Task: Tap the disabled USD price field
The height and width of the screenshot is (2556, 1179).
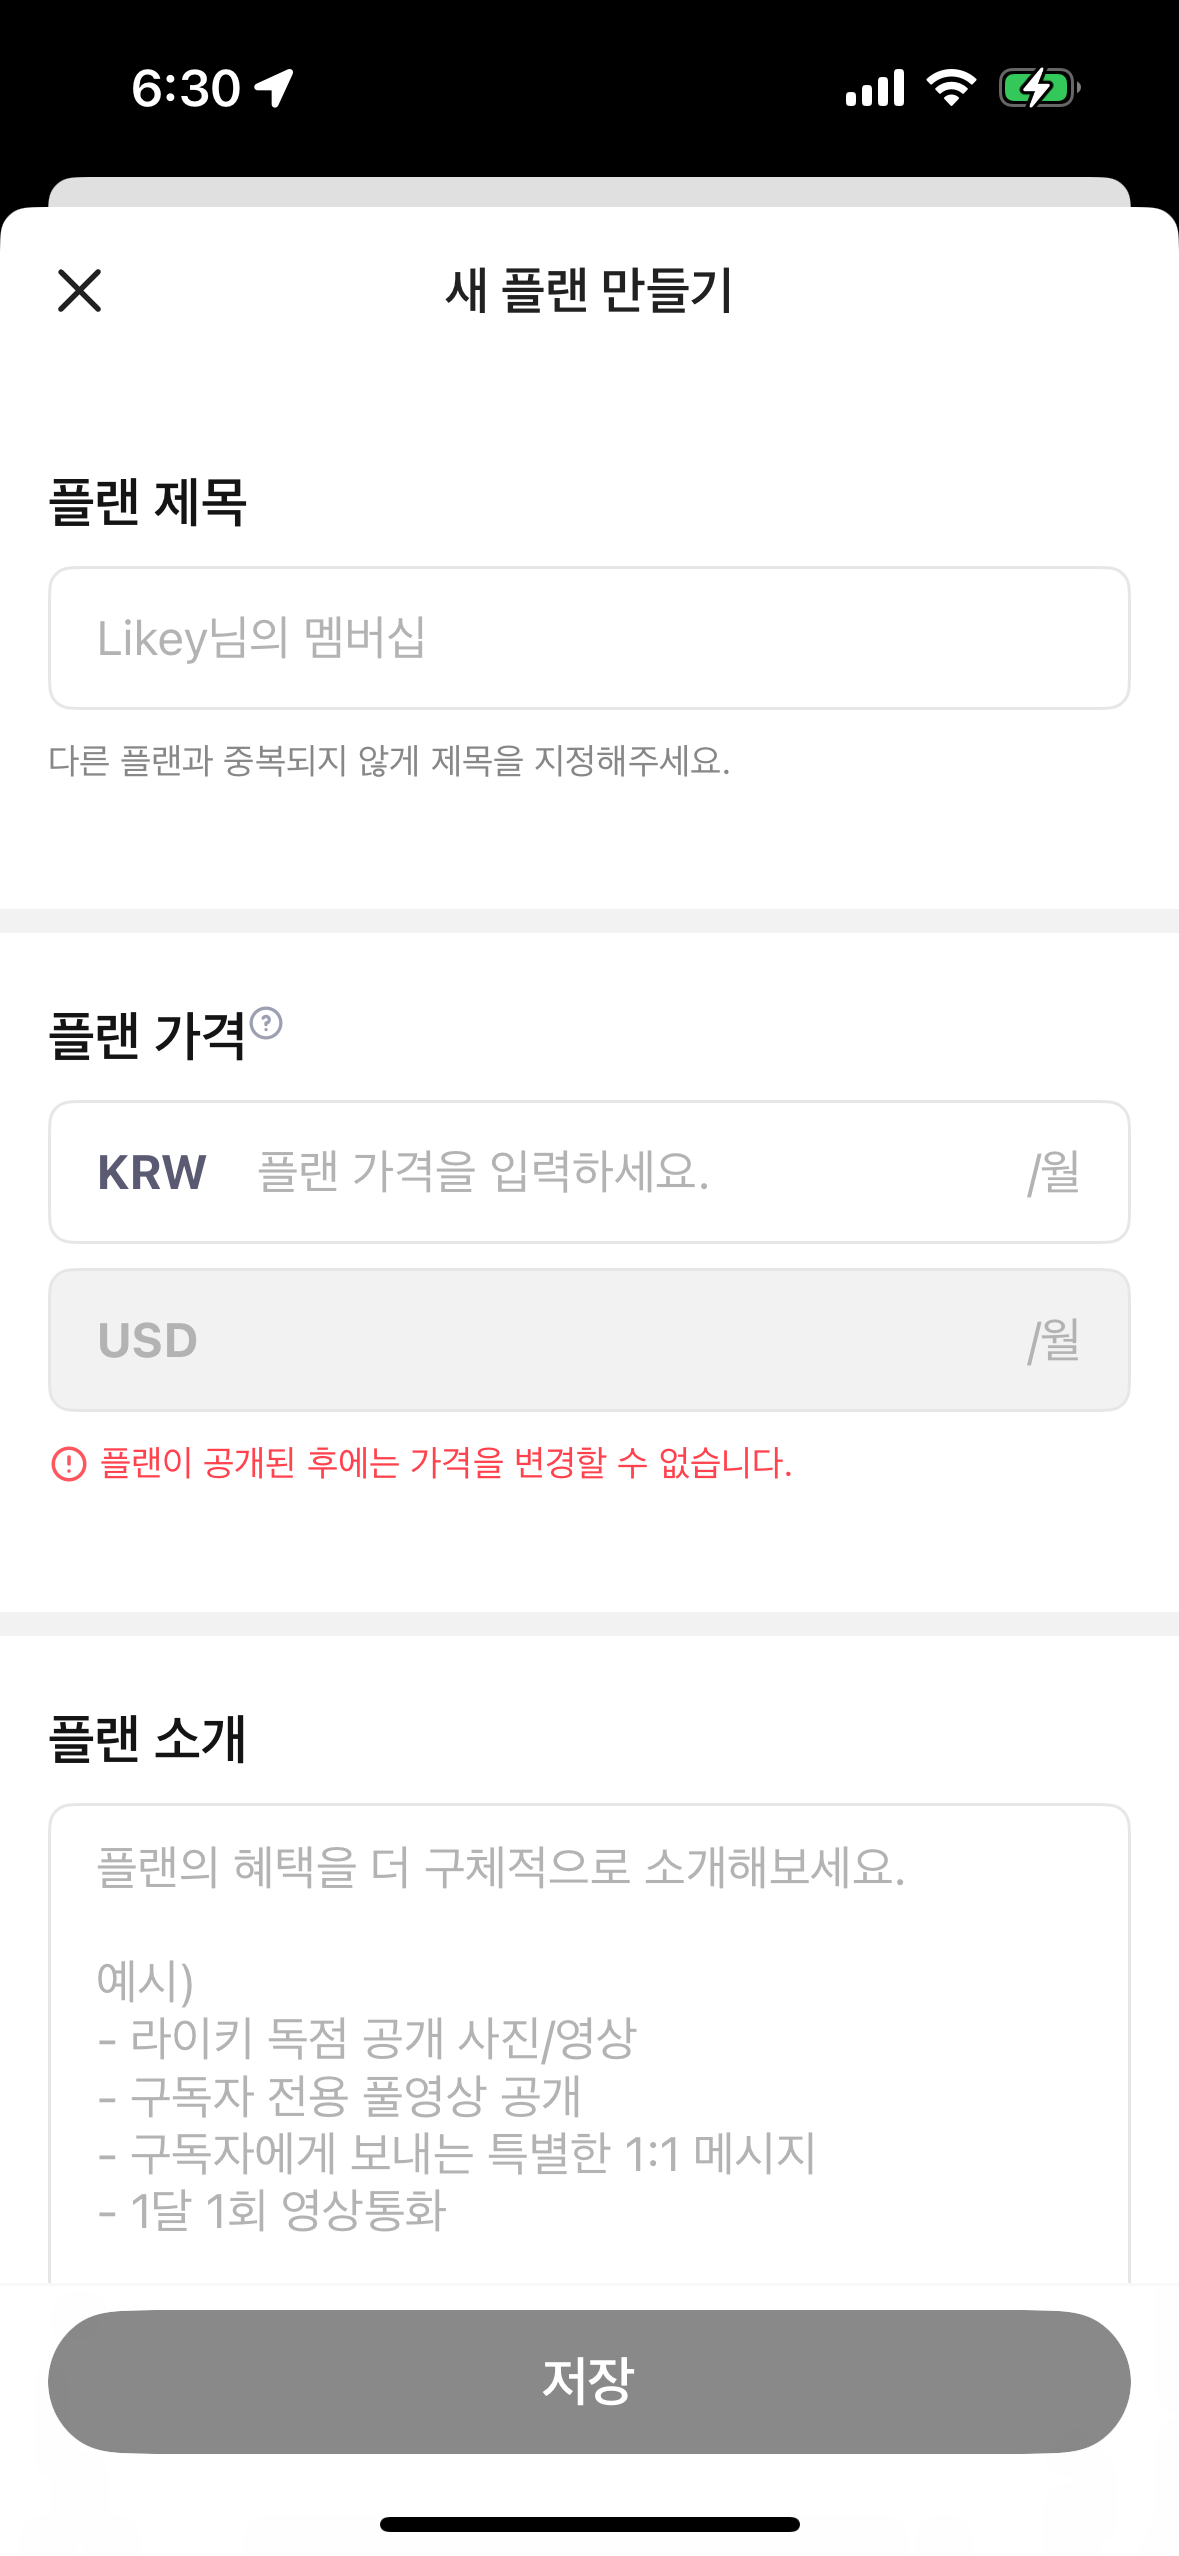Action: click(x=589, y=1340)
